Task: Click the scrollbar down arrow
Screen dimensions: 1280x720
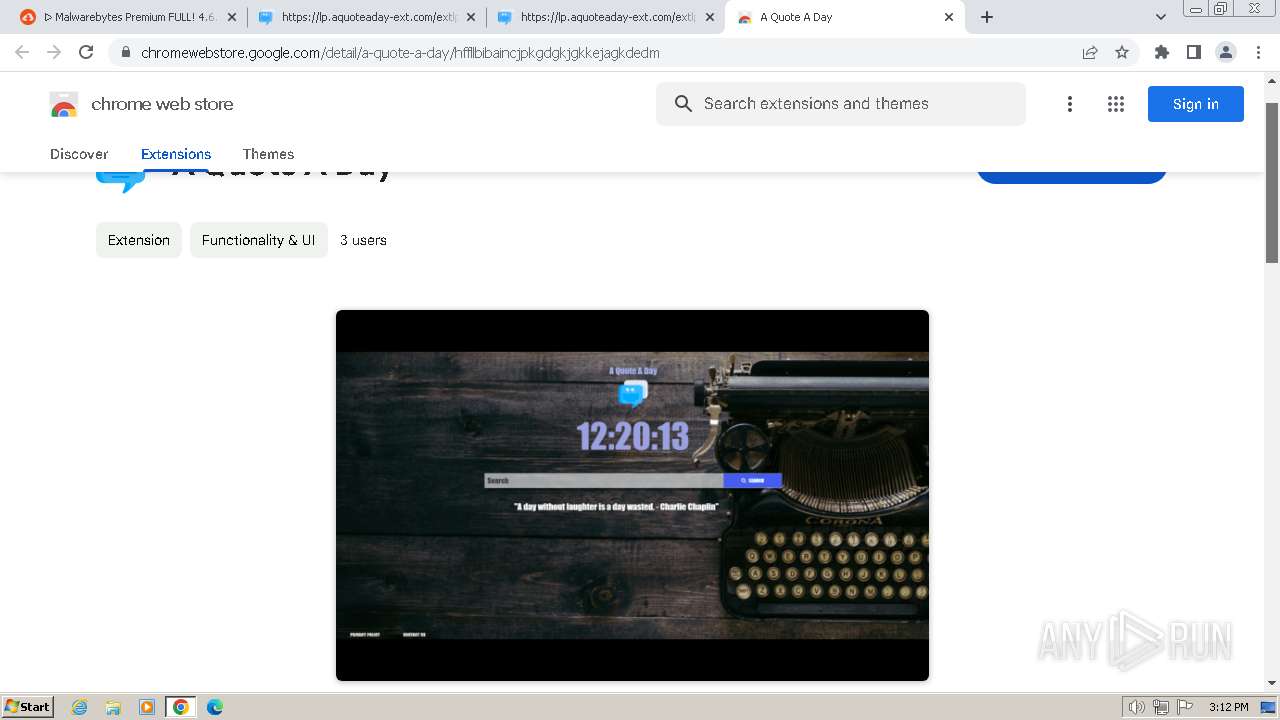Action: [1272, 683]
